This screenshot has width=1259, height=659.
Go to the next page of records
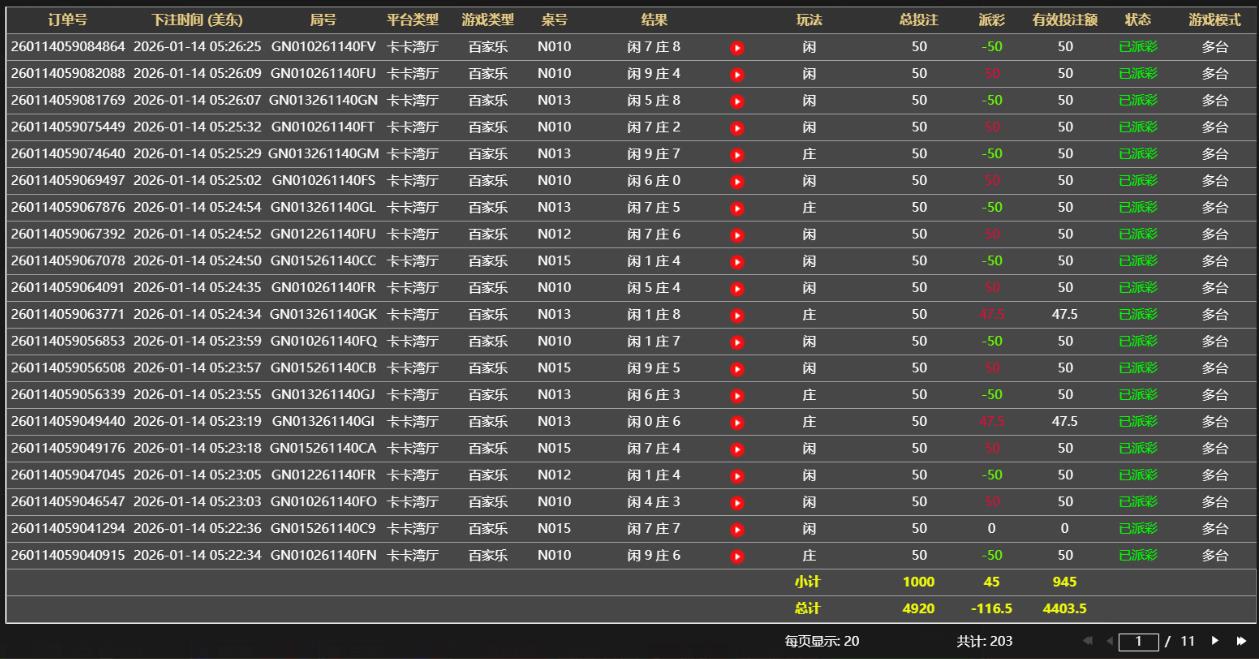1215,641
